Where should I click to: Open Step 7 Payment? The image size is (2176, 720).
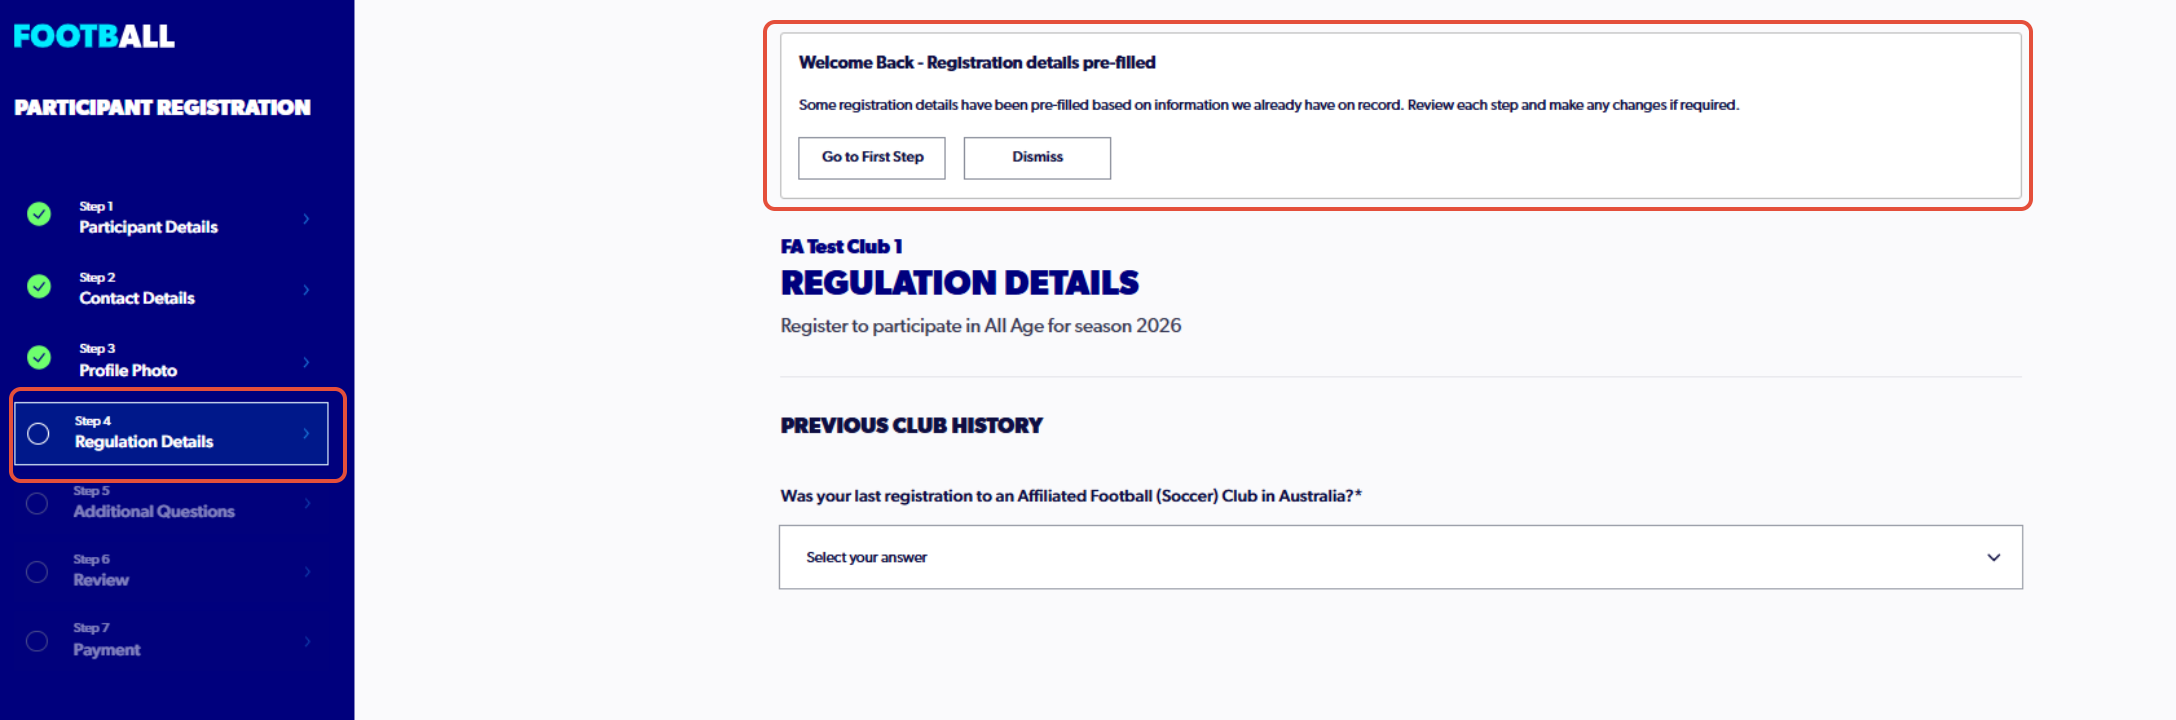170,640
